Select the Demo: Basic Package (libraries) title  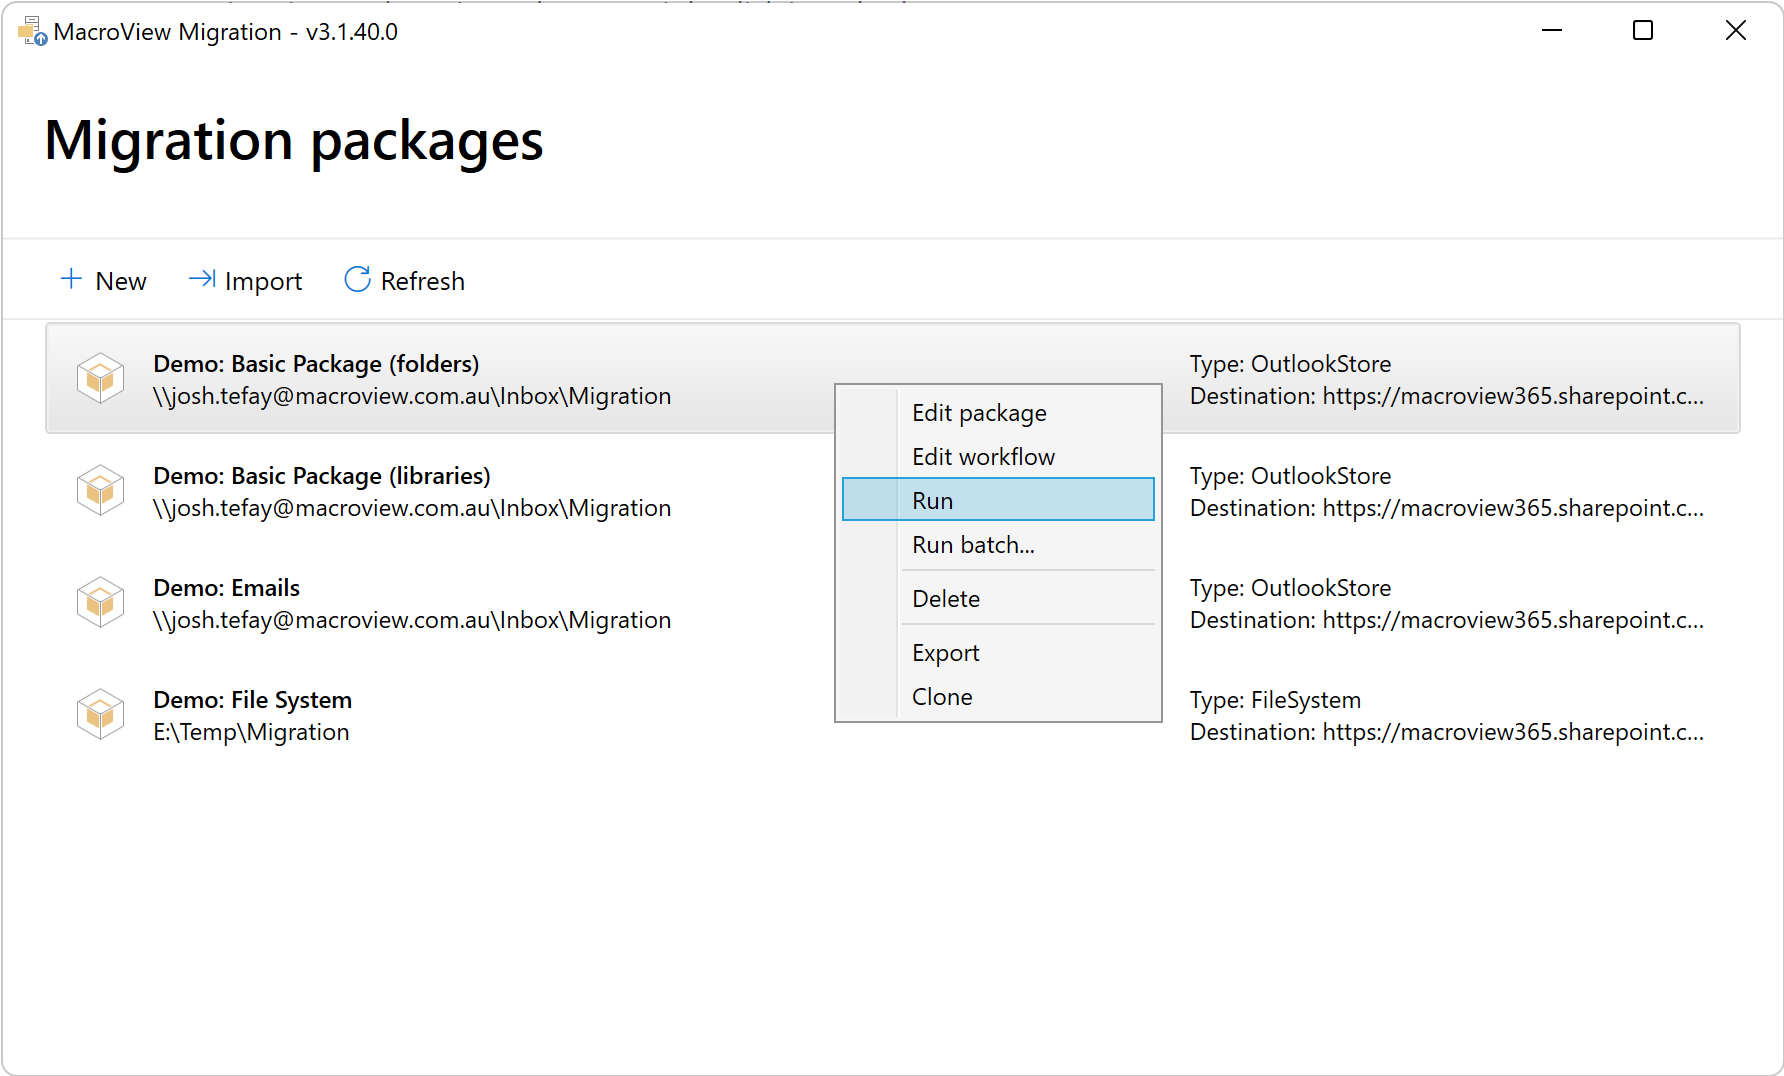point(322,476)
